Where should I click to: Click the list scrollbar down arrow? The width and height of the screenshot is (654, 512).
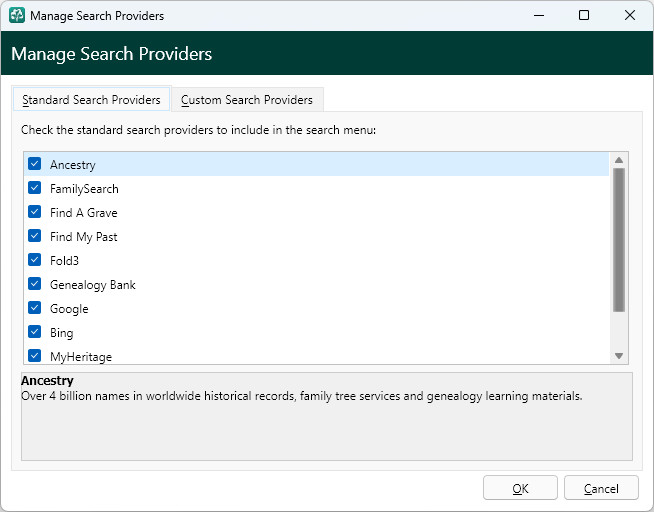619,356
